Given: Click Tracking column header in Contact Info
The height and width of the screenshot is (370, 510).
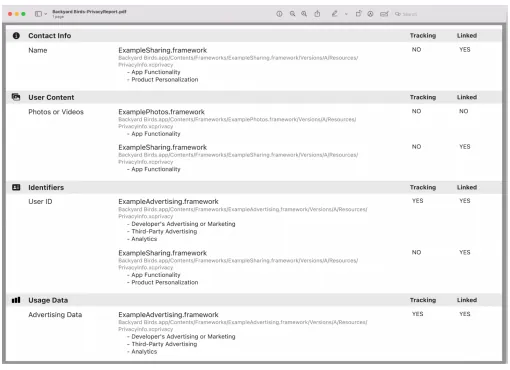Looking at the screenshot, I should (x=423, y=36).
